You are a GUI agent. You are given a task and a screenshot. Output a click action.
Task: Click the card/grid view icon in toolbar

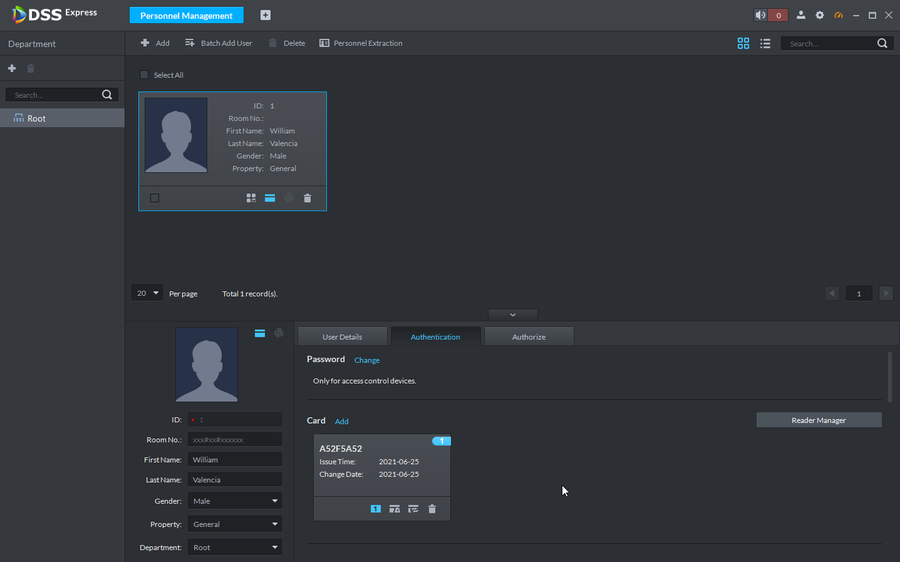pyautogui.click(x=743, y=44)
